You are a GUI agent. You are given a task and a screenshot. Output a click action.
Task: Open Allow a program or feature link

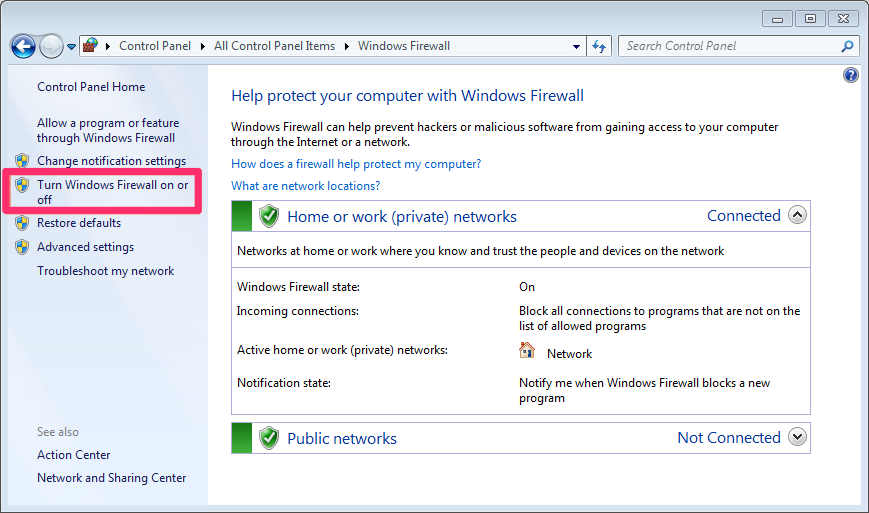[108, 130]
